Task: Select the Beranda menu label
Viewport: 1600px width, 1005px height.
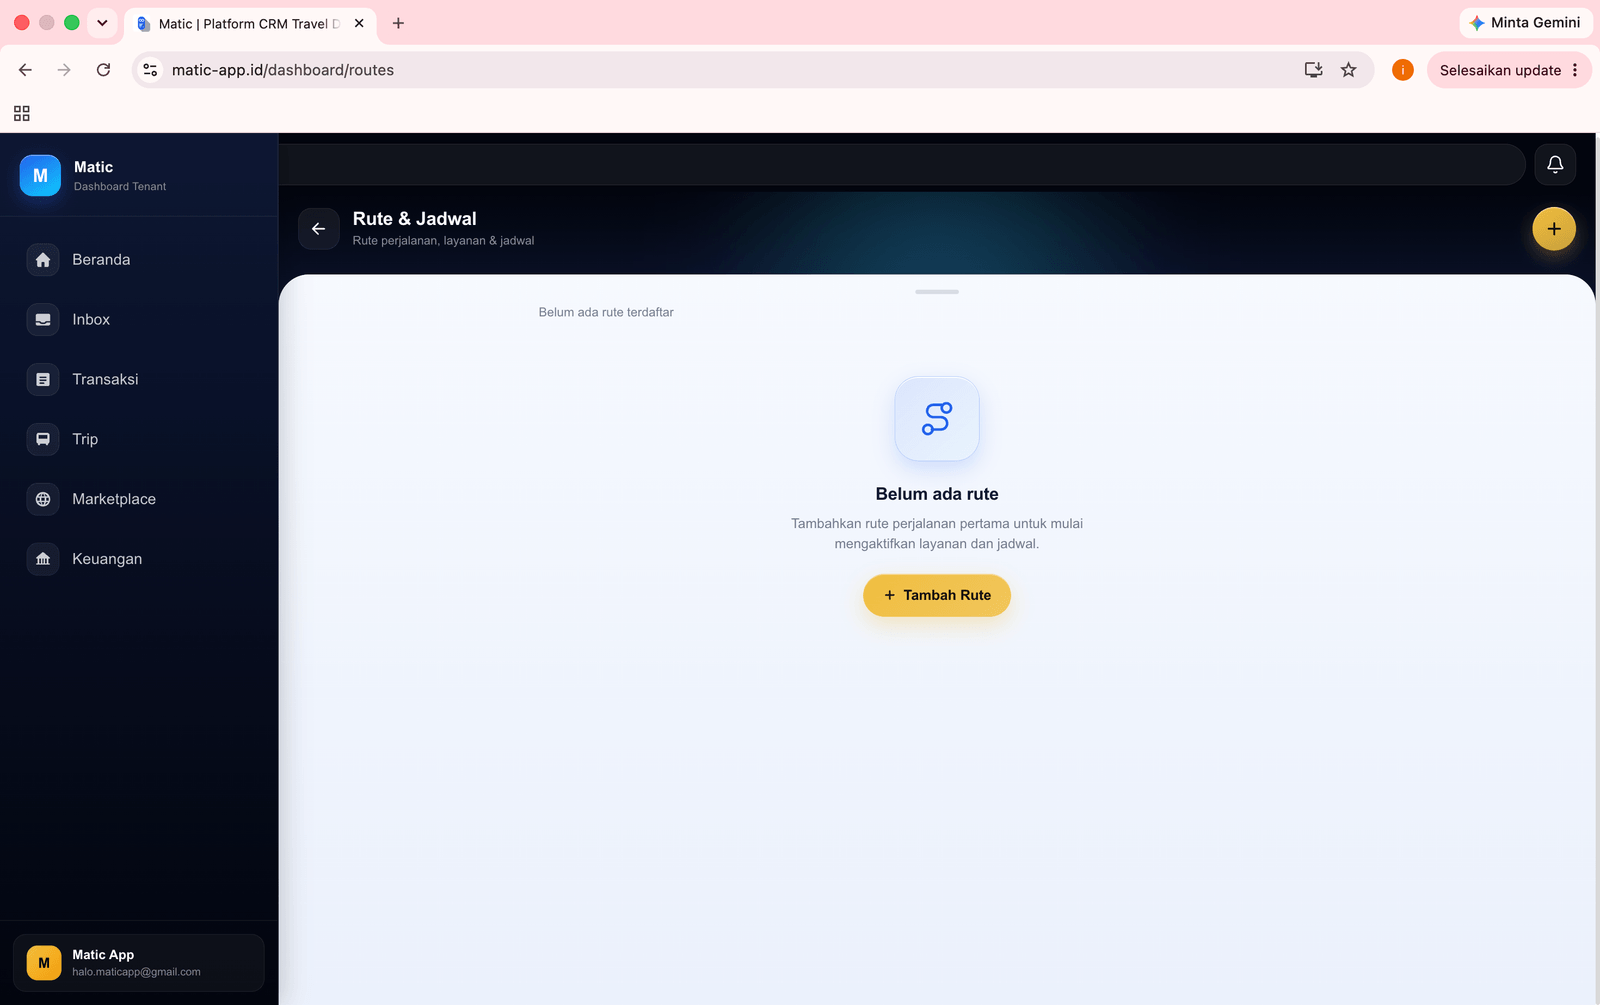Action: (101, 260)
